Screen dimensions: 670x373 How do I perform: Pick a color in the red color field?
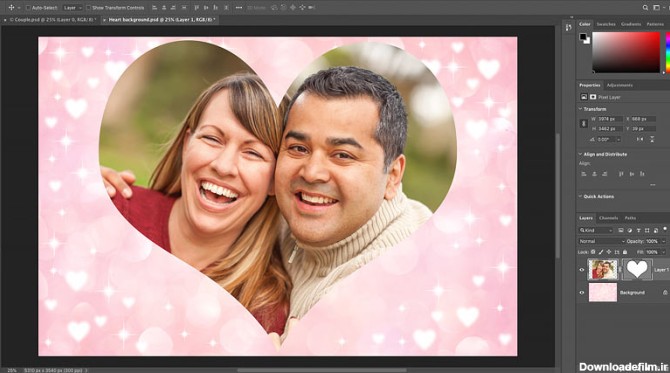click(626, 52)
